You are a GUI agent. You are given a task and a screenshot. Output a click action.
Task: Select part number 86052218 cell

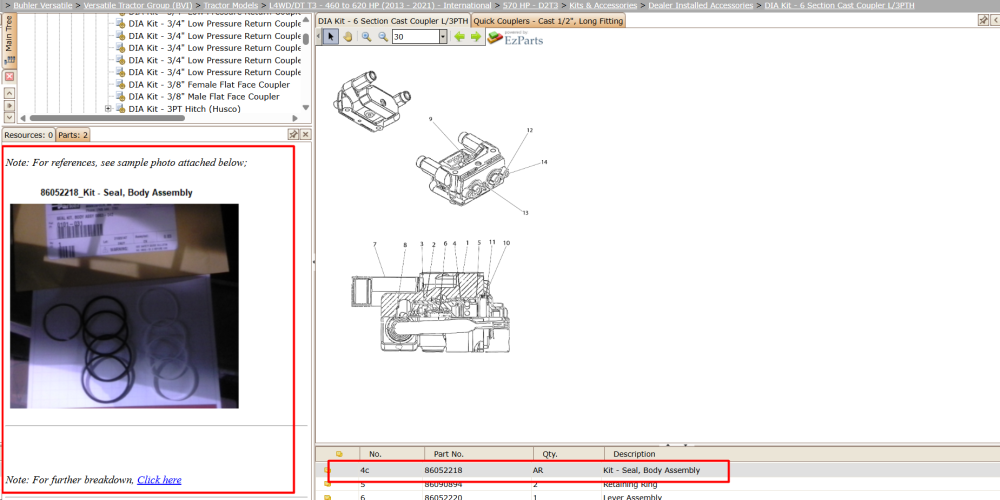443,471
